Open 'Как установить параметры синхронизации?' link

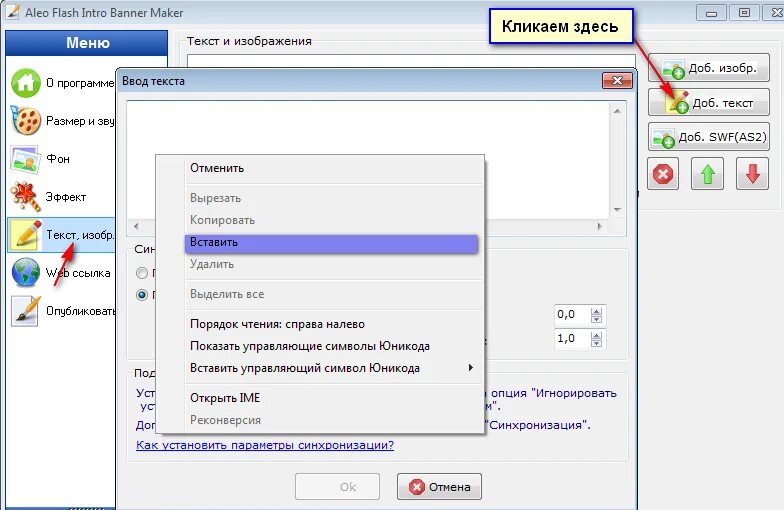tap(264, 445)
